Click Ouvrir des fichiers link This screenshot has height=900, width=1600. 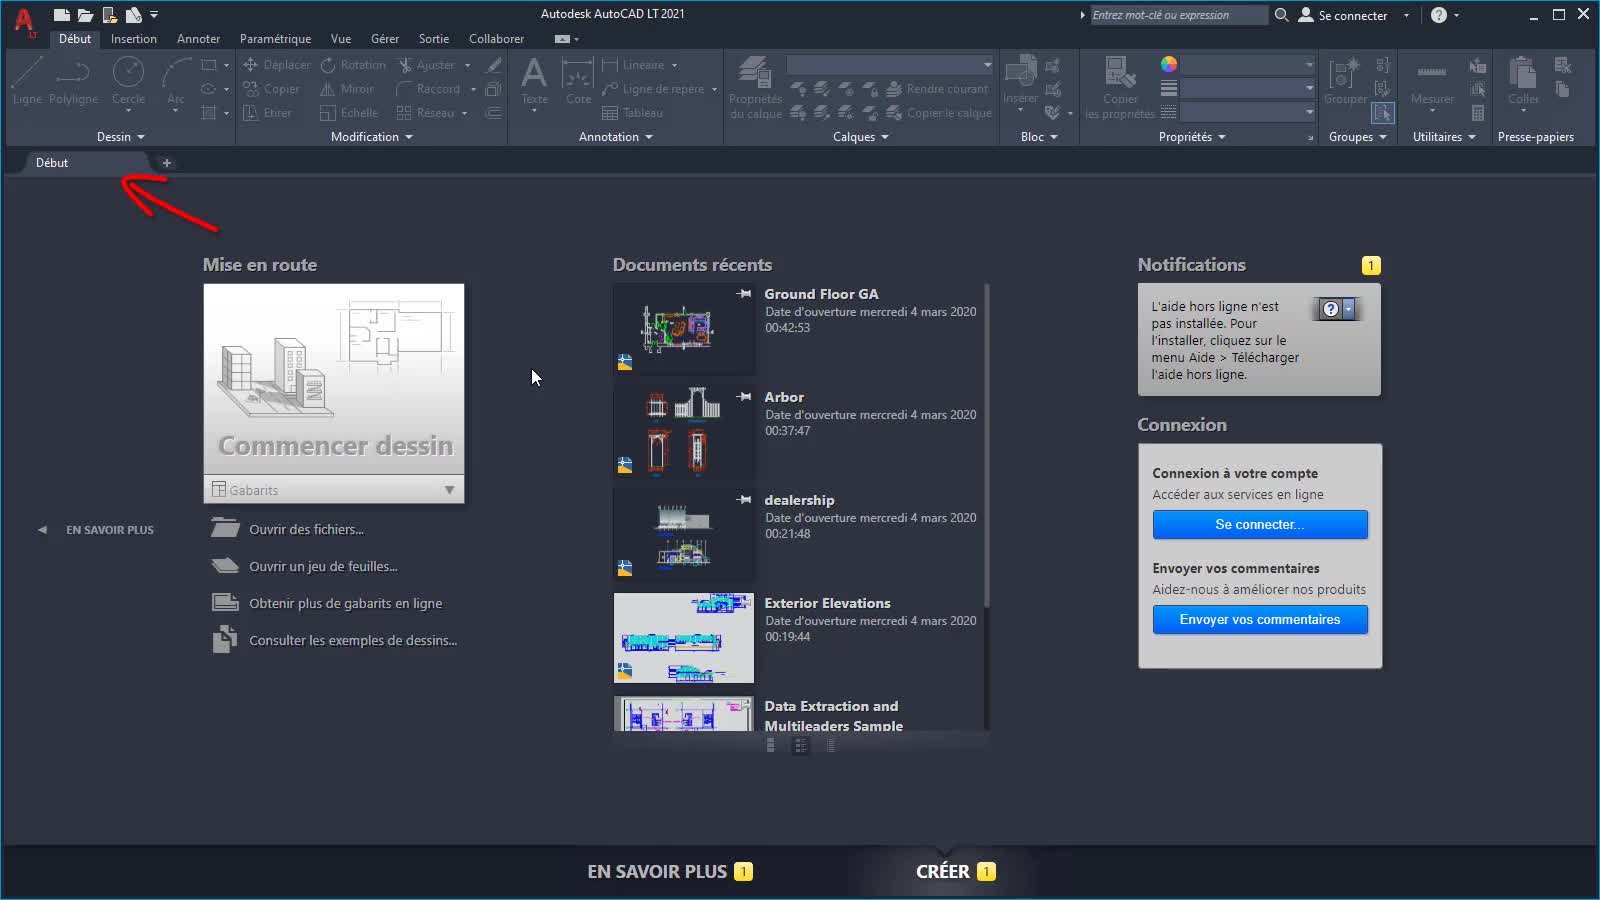[x=306, y=529]
